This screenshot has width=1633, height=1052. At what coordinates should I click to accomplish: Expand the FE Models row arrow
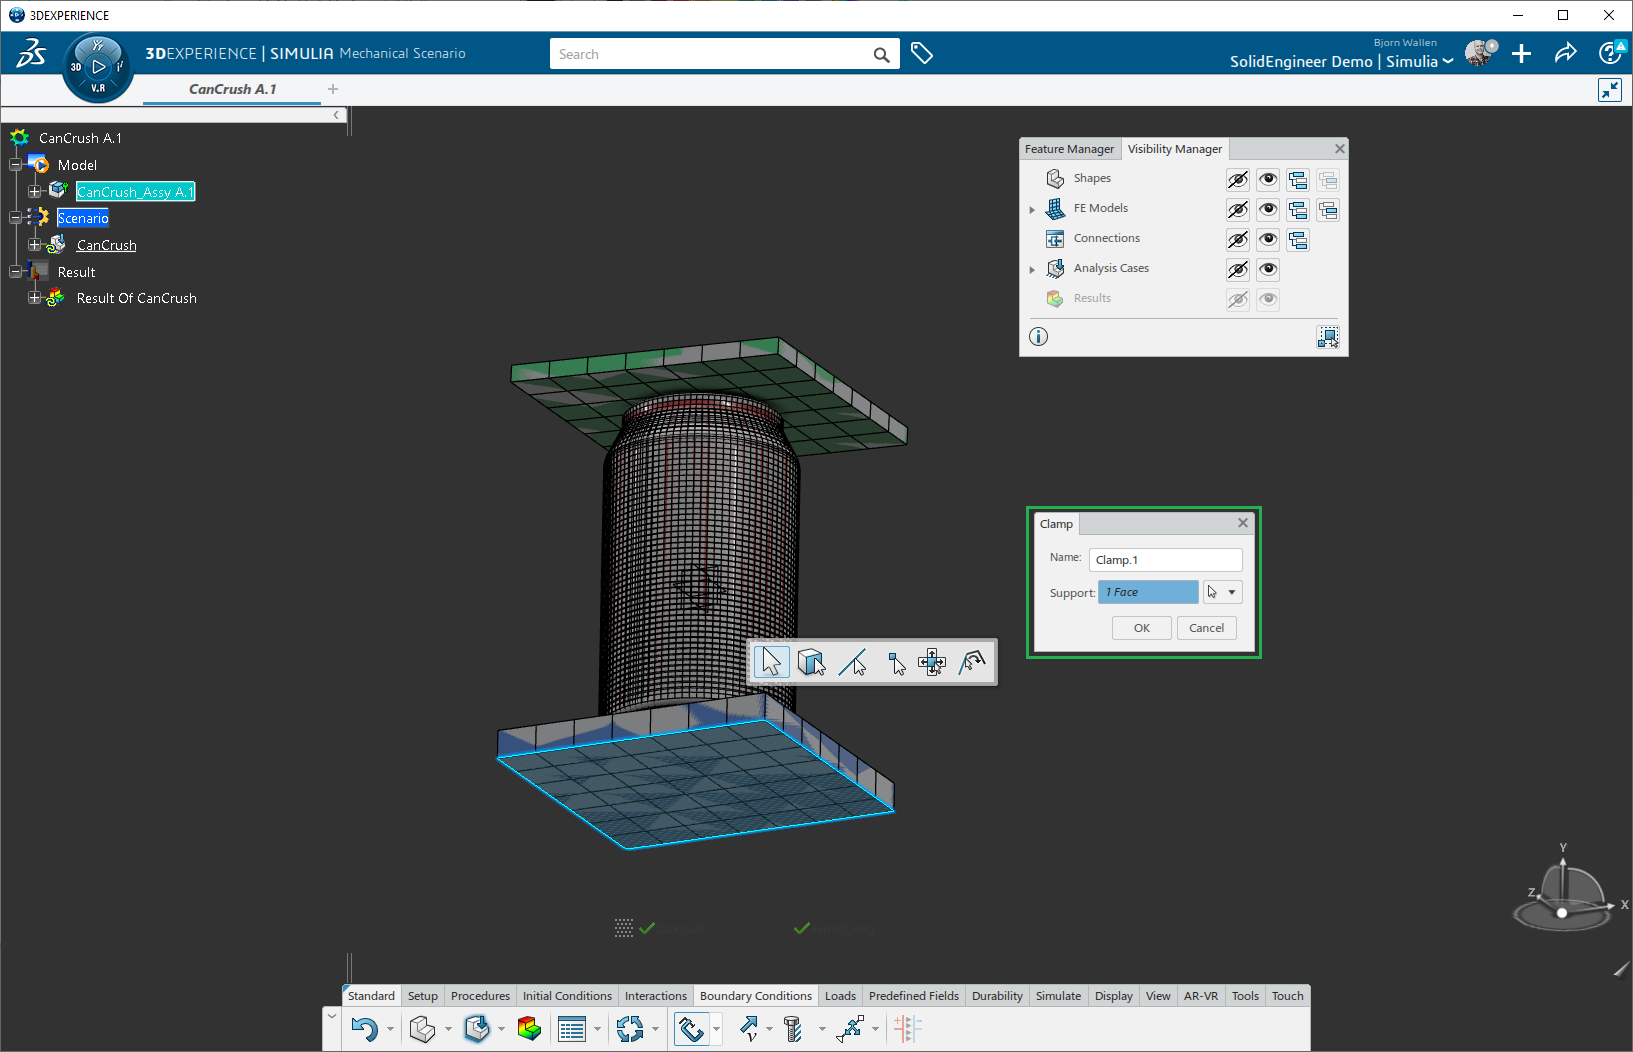pyautogui.click(x=1032, y=209)
